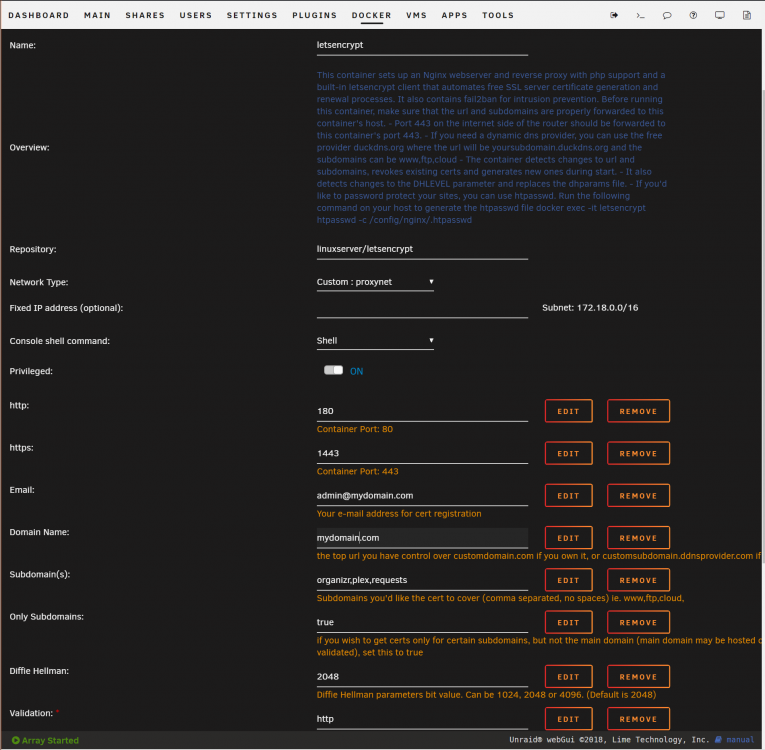Open the log document icon
Viewport: 765px width, 750px height.
(746, 15)
